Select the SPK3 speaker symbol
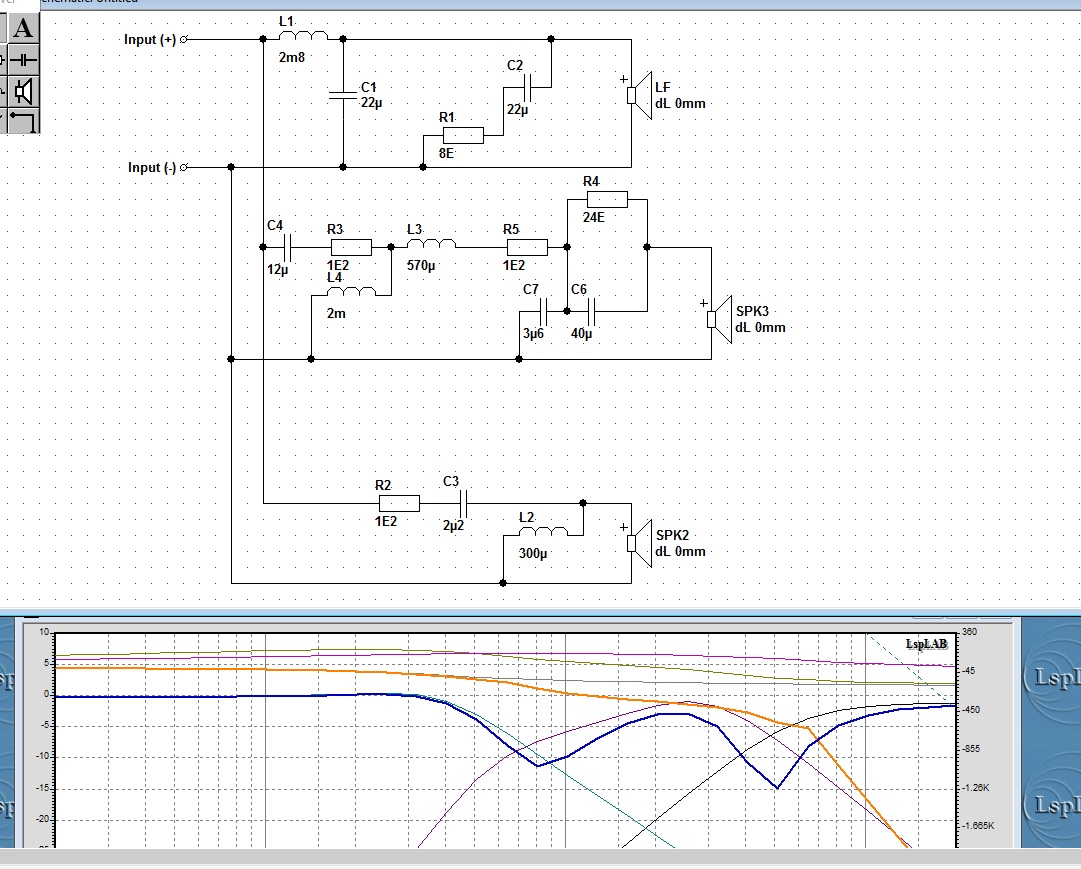1081x869 pixels. (x=720, y=319)
